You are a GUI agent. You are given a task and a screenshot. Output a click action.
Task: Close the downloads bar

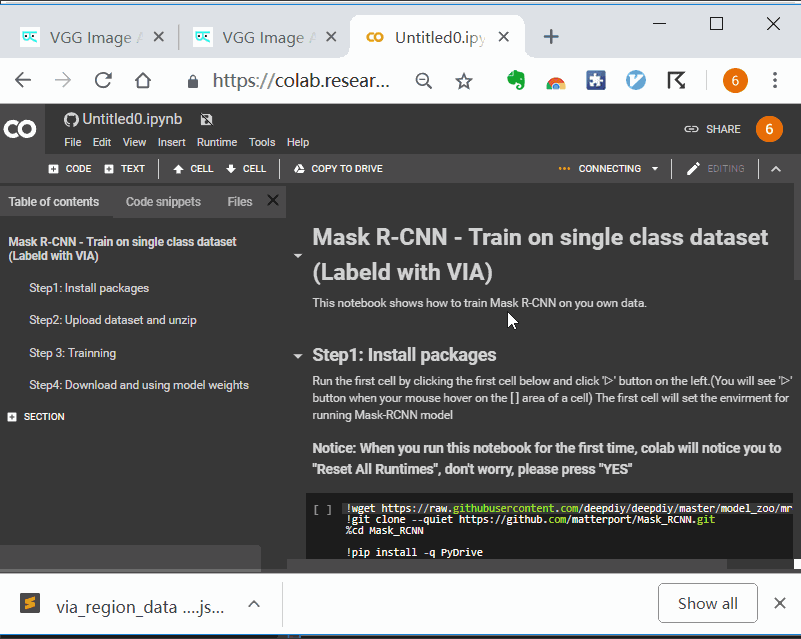[780, 603]
